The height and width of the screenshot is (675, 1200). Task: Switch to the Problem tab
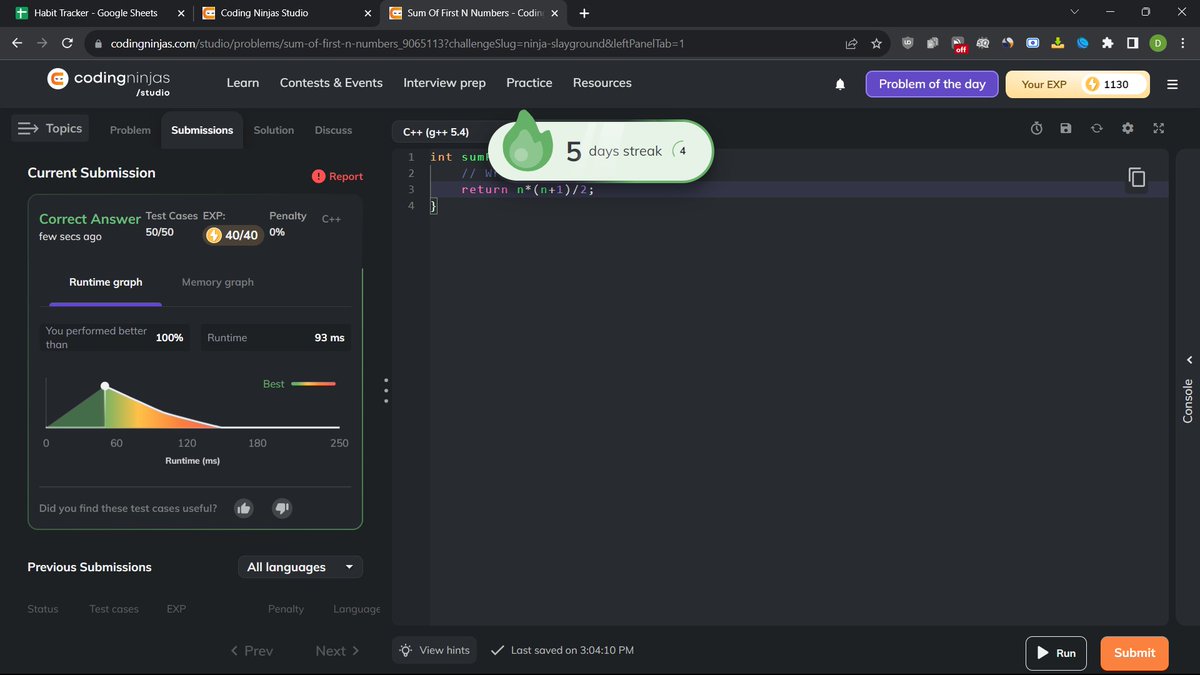click(x=130, y=130)
